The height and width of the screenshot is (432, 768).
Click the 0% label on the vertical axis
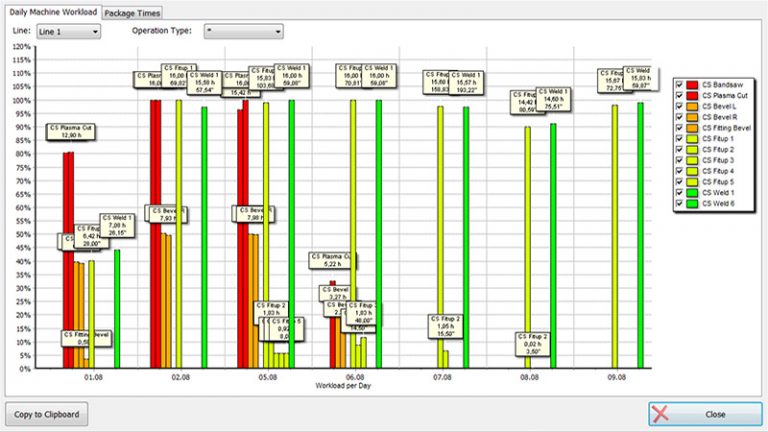(25, 369)
